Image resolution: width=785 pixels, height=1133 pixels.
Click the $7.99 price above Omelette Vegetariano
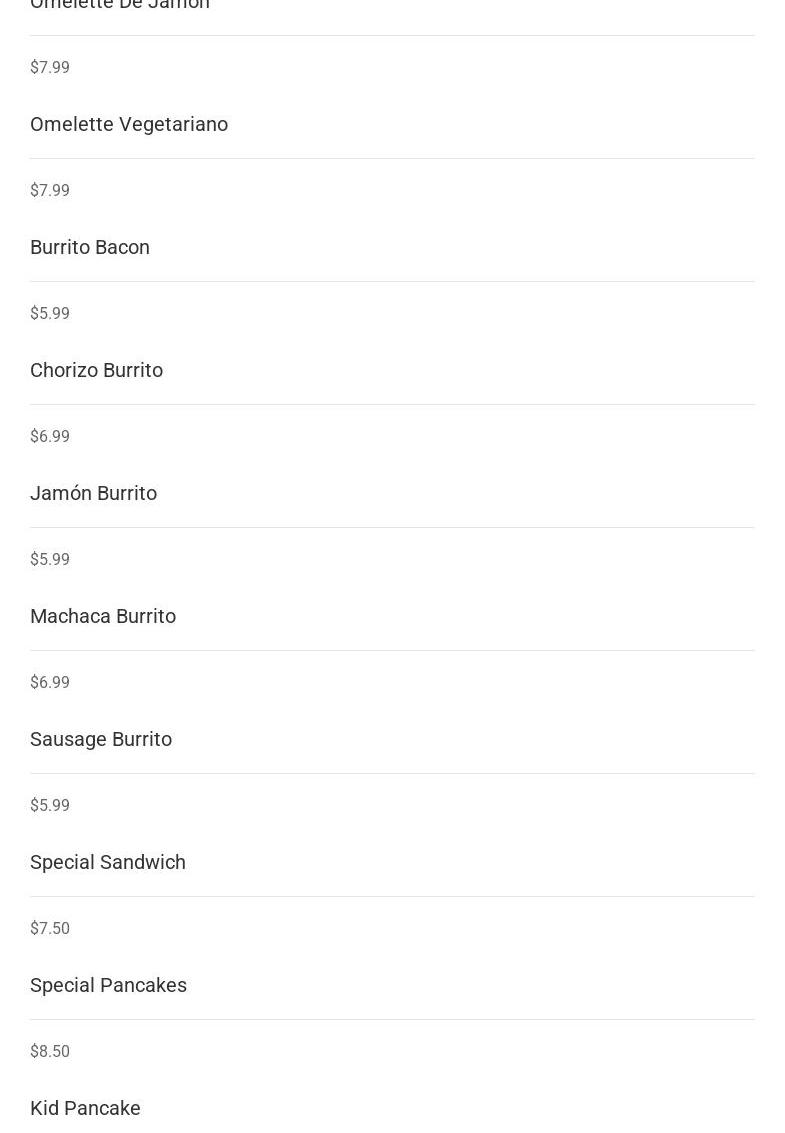coord(50,67)
